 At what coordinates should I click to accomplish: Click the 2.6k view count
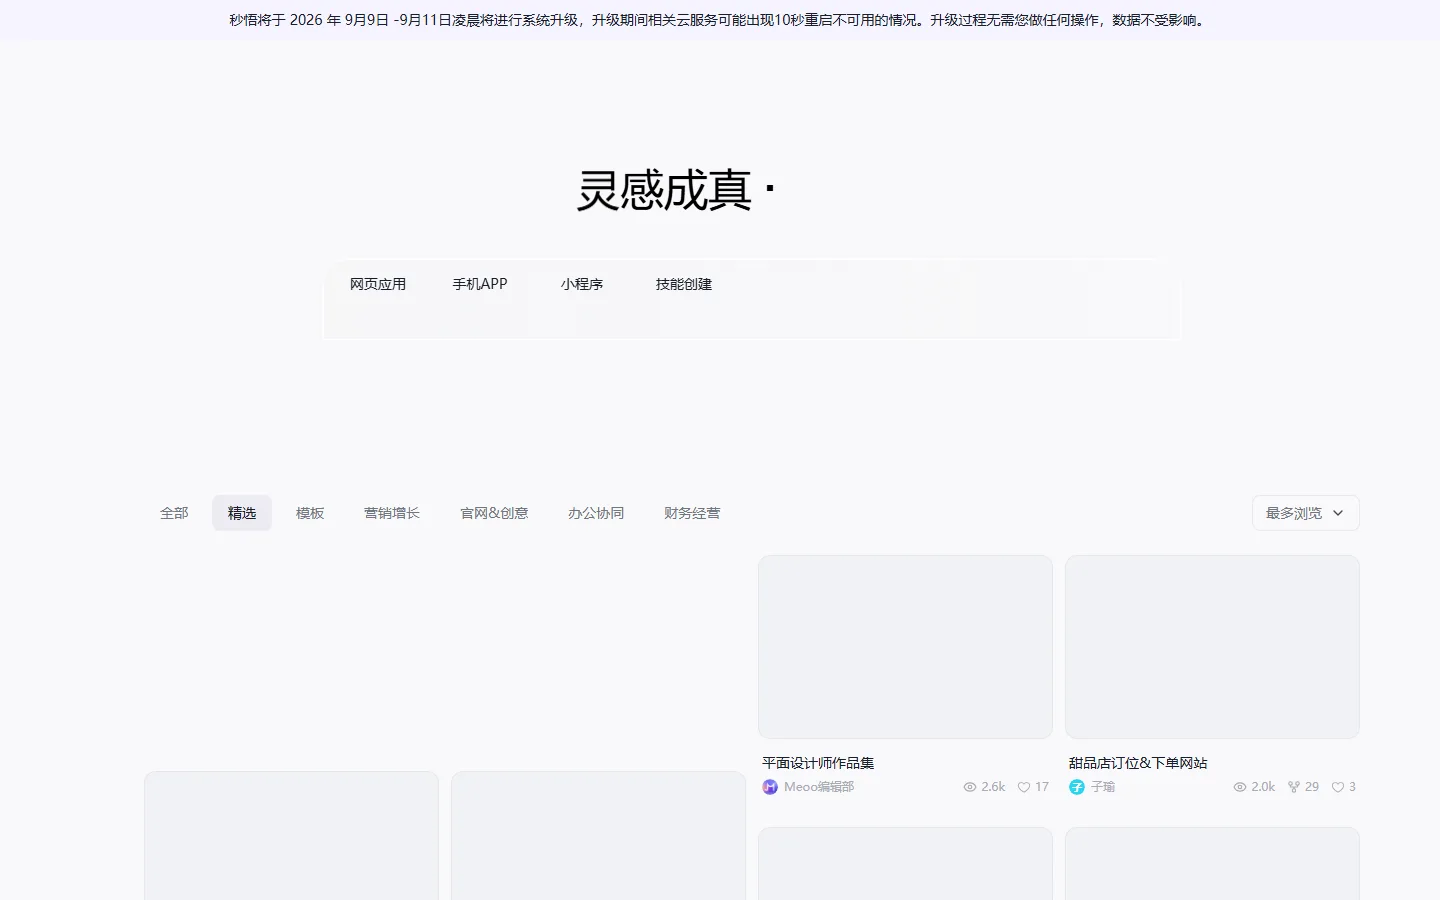pos(993,787)
